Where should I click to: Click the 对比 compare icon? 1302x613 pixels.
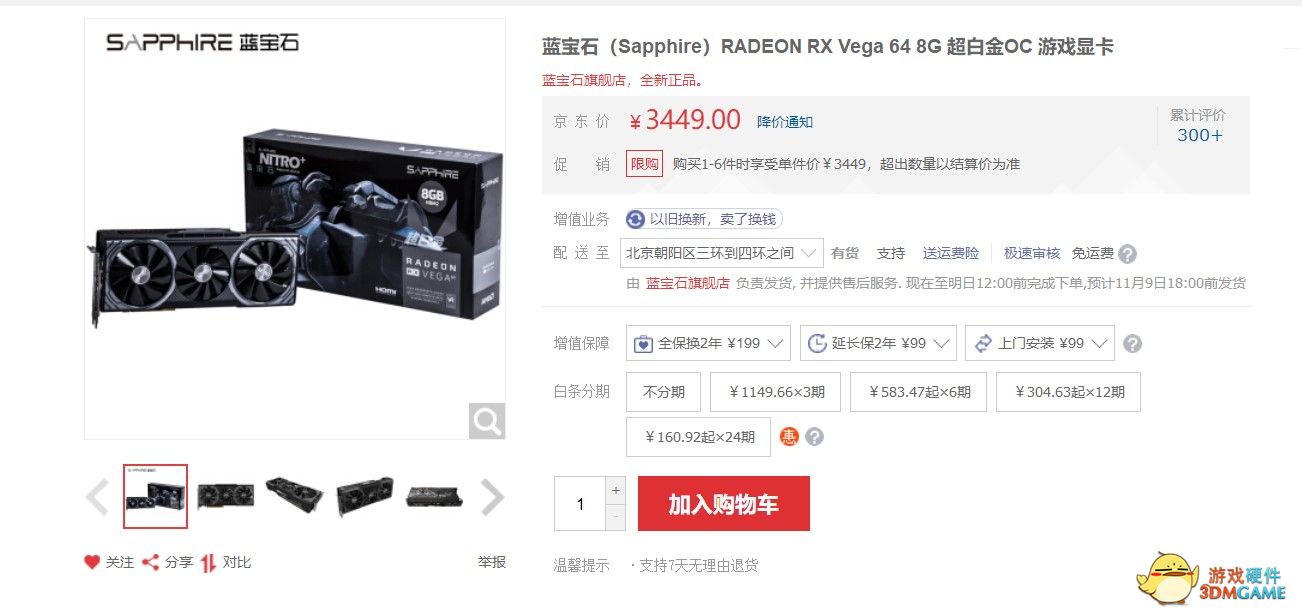coord(208,562)
